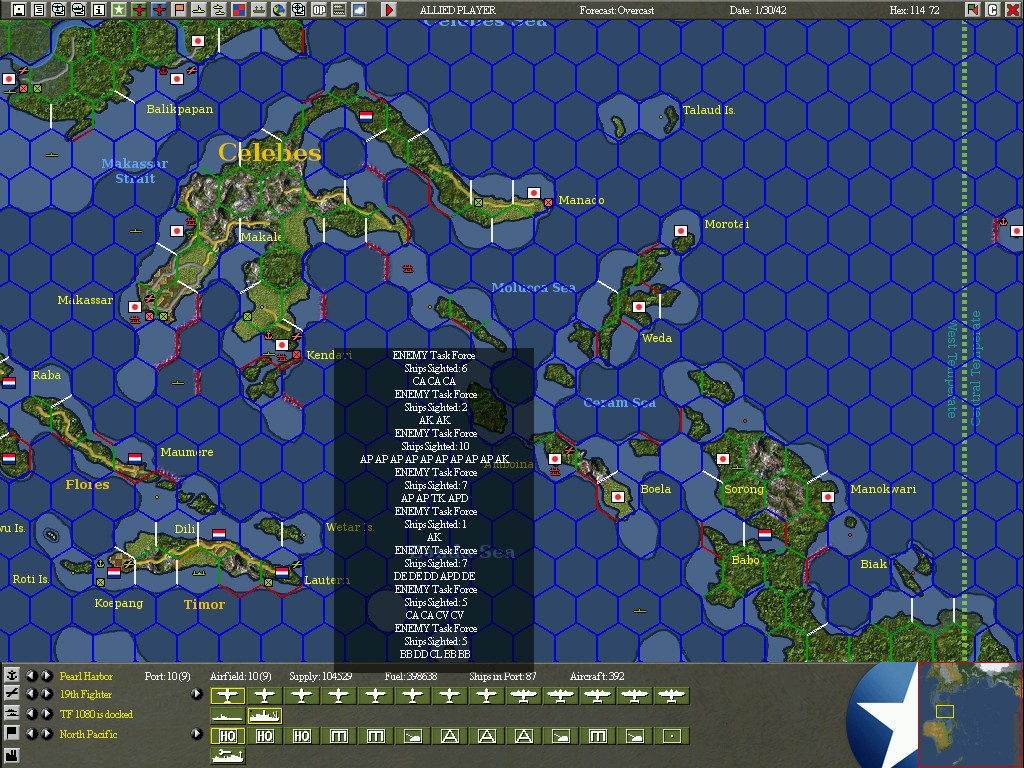
Task: Open Pearl Harbor base name link
Action: (x=86, y=676)
